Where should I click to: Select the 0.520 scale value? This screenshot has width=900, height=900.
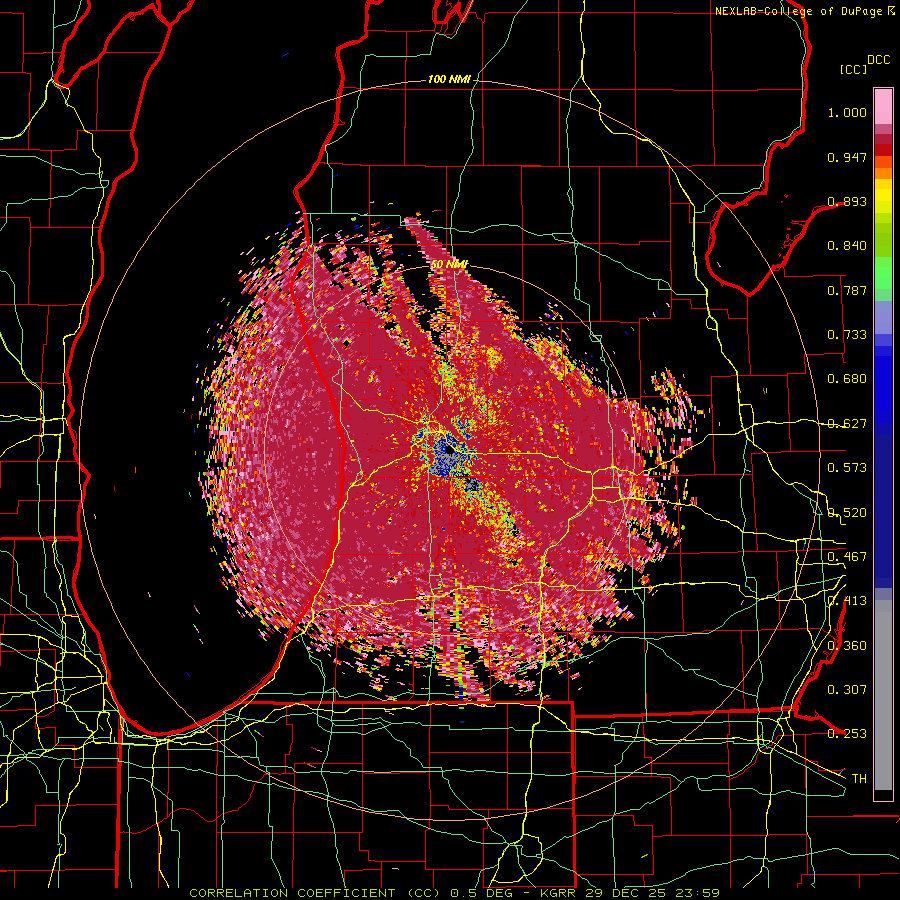point(847,513)
